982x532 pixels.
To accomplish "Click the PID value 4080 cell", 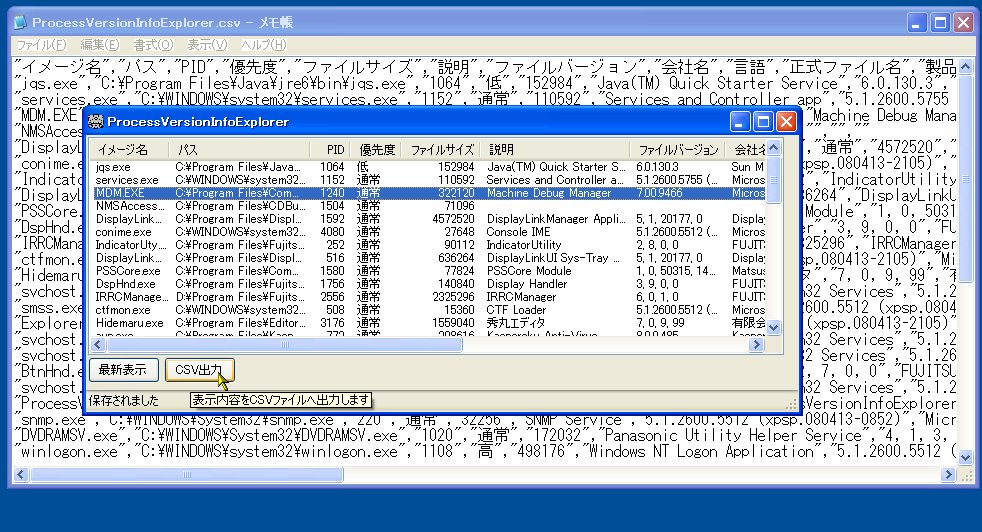I will (x=332, y=232).
